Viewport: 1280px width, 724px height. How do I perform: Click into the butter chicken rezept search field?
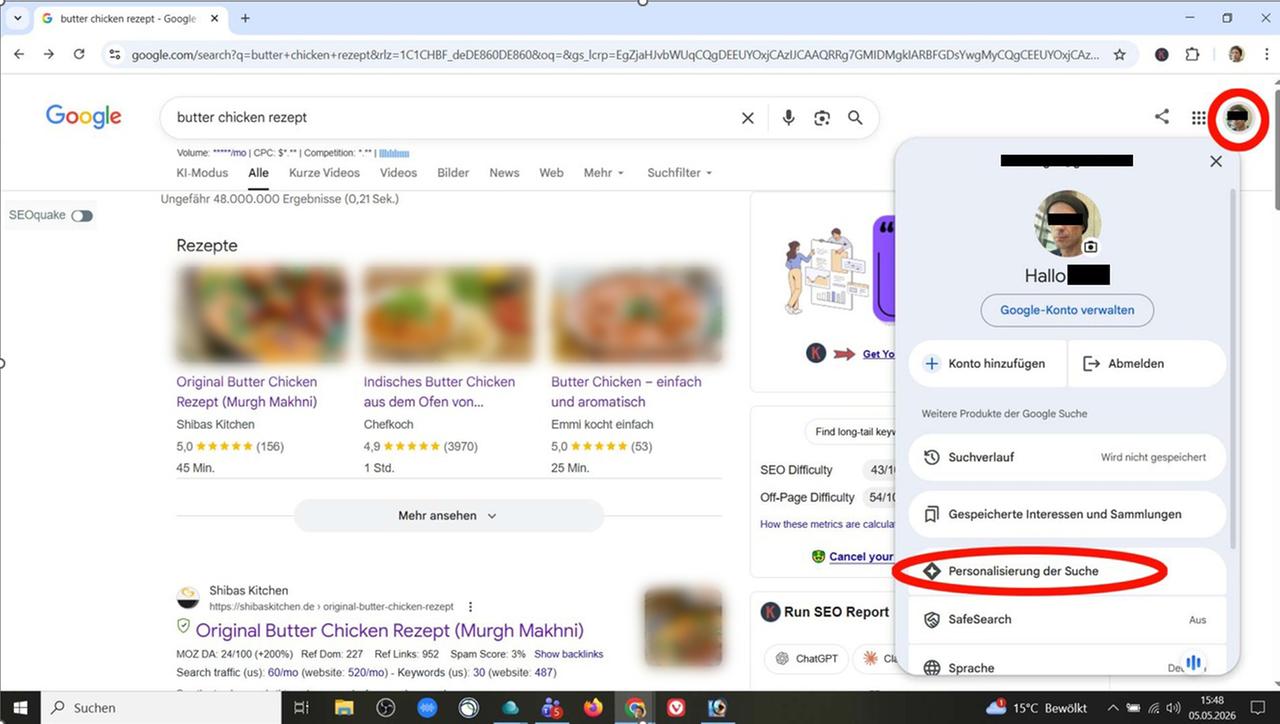point(448,118)
